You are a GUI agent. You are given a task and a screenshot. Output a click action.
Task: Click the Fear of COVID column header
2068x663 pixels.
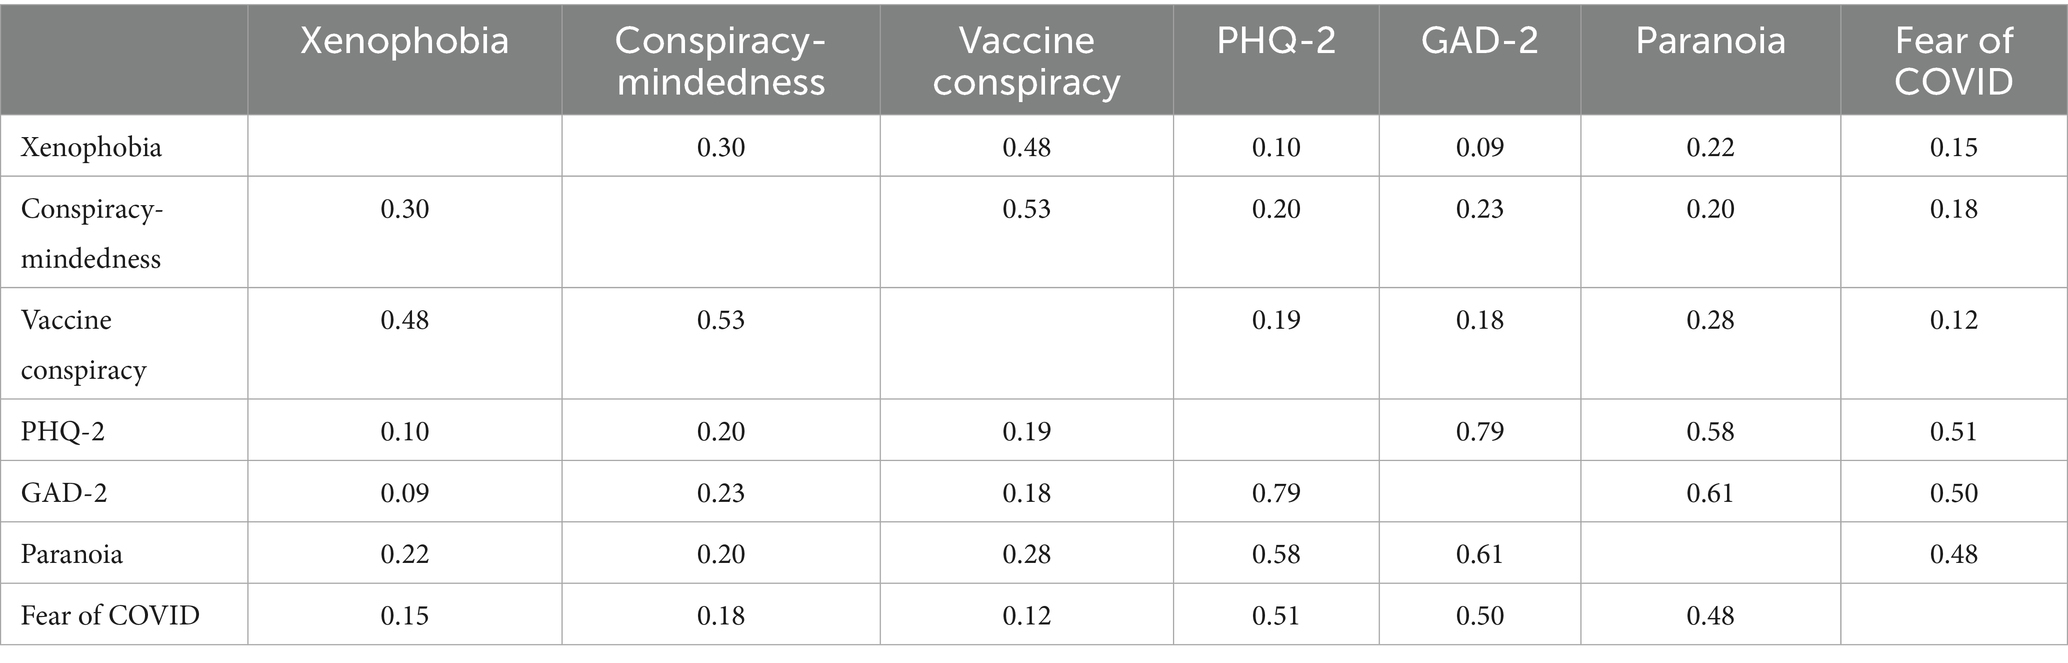pyautogui.click(x=1953, y=61)
